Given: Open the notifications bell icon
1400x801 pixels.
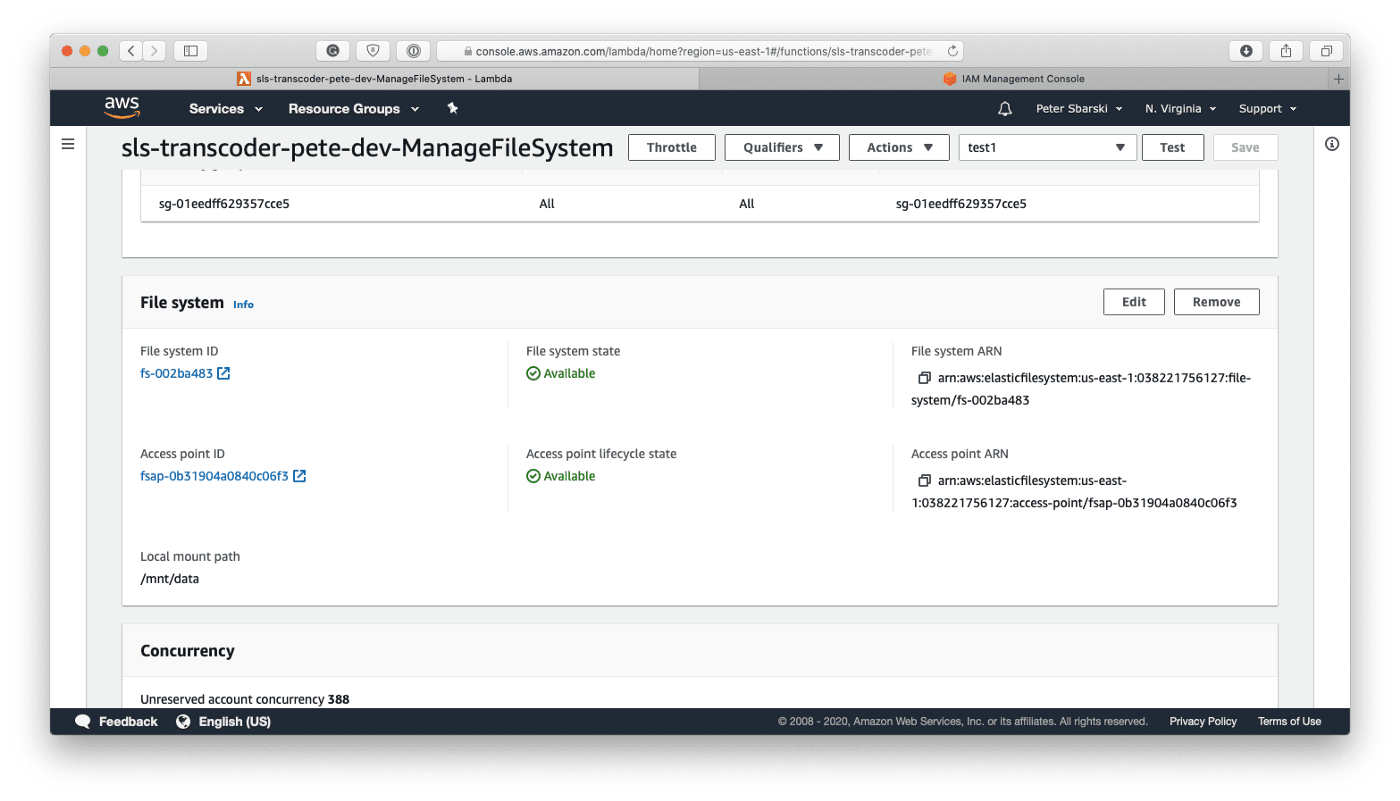Looking at the screenshot, I should point(1005,108).
